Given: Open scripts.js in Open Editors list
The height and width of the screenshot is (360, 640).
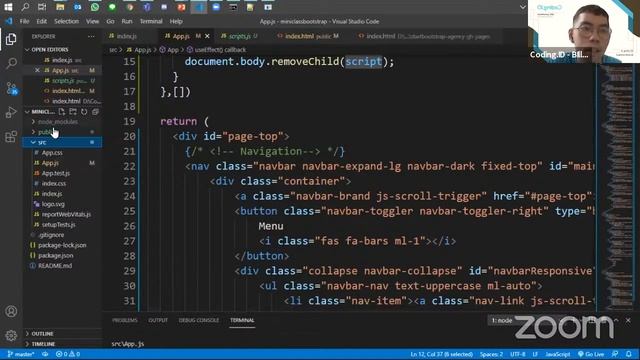Looking at the screenshot, I should (x=62, y=81).
